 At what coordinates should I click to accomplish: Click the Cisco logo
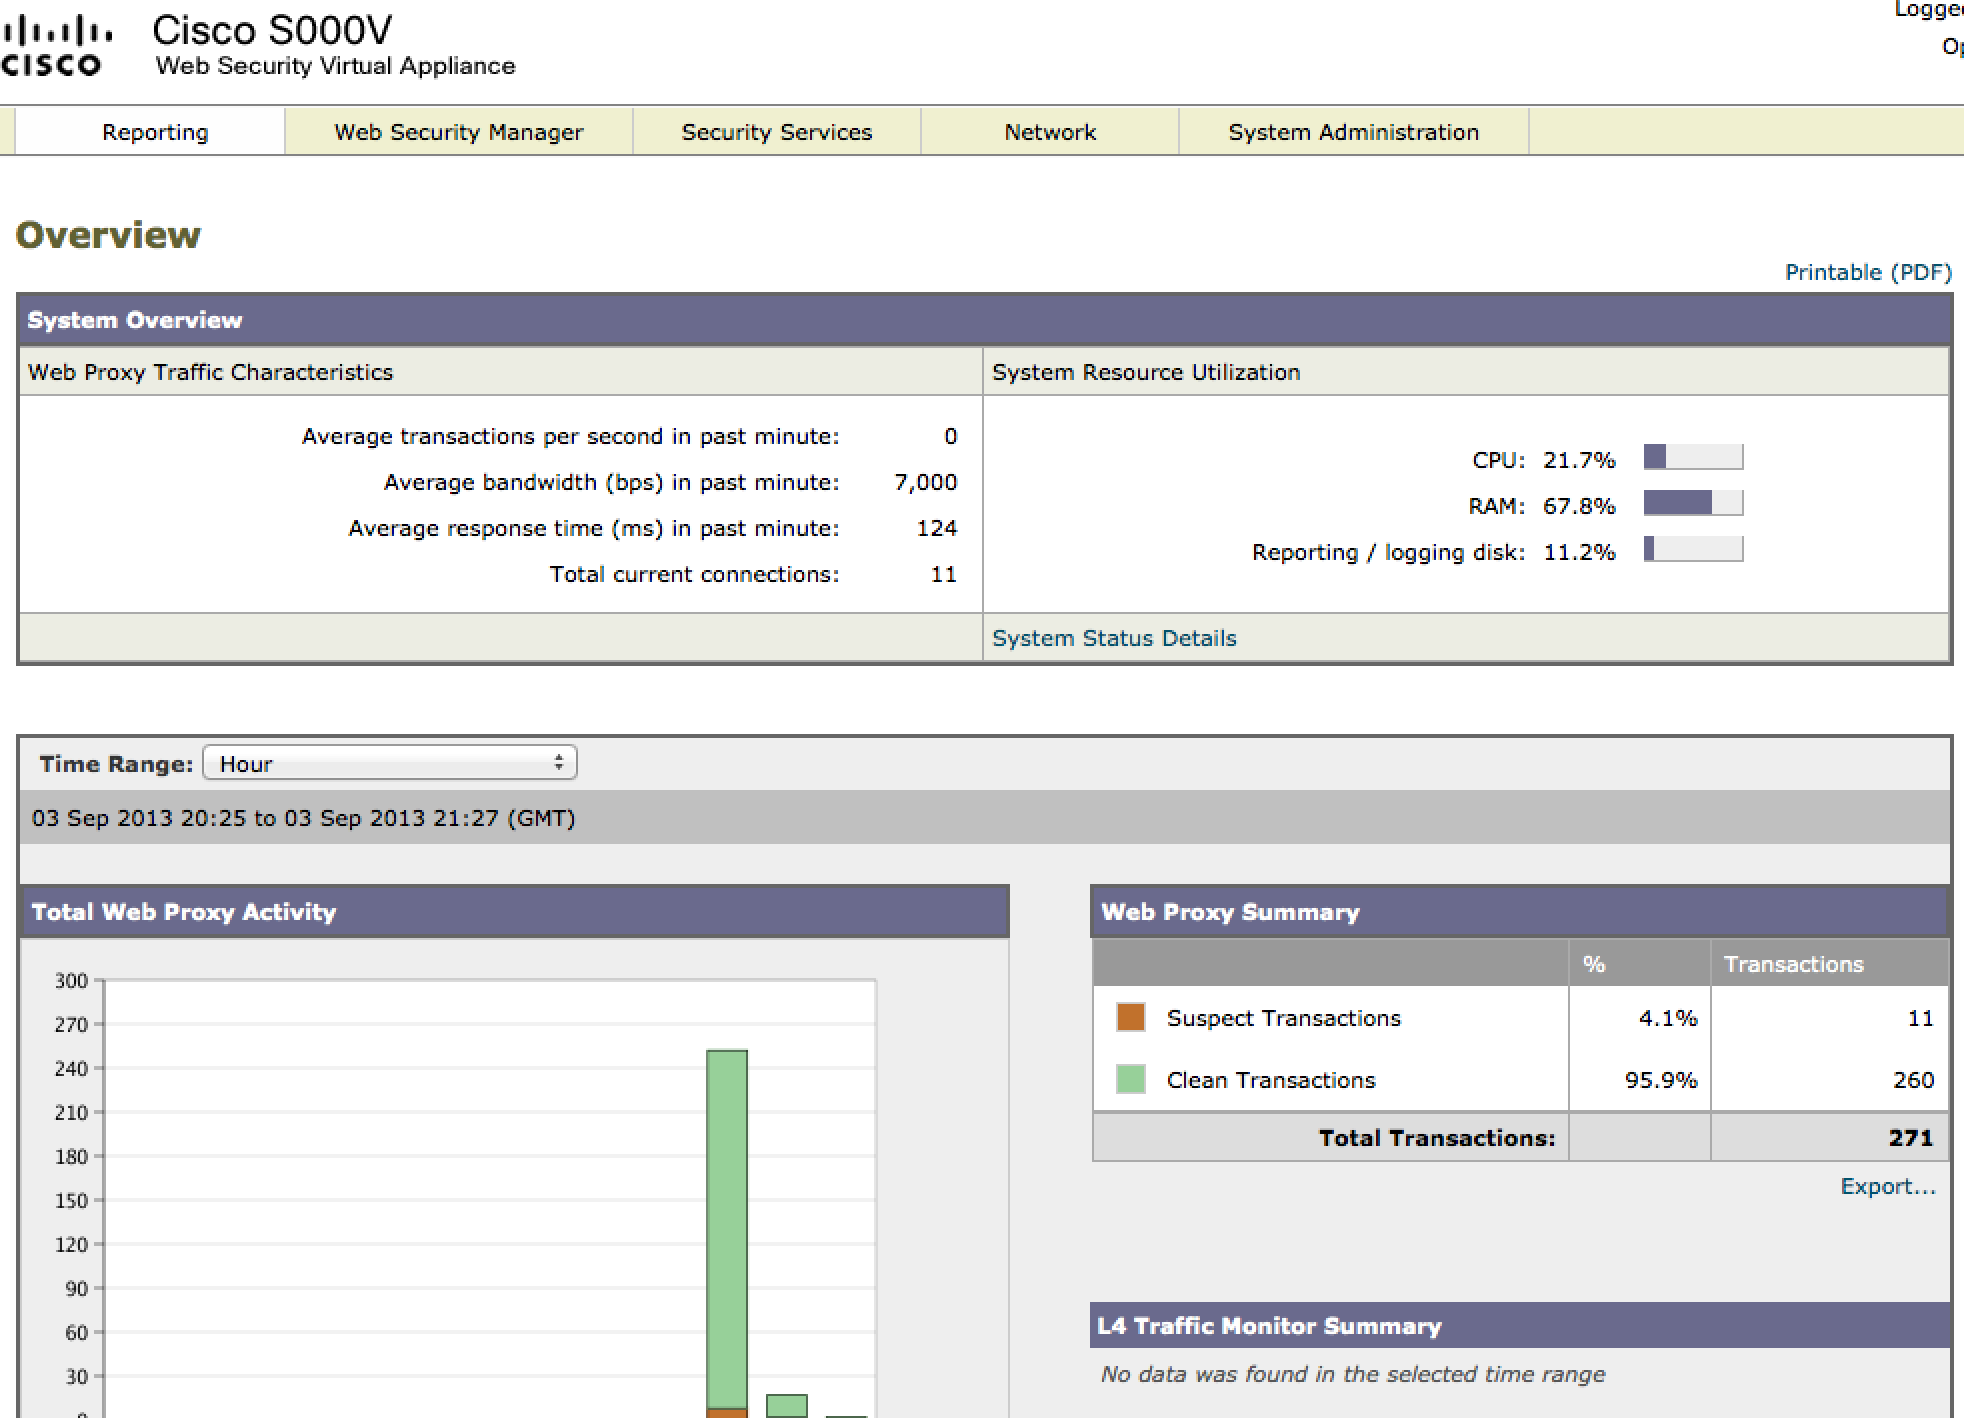click(x=55, y=40)
